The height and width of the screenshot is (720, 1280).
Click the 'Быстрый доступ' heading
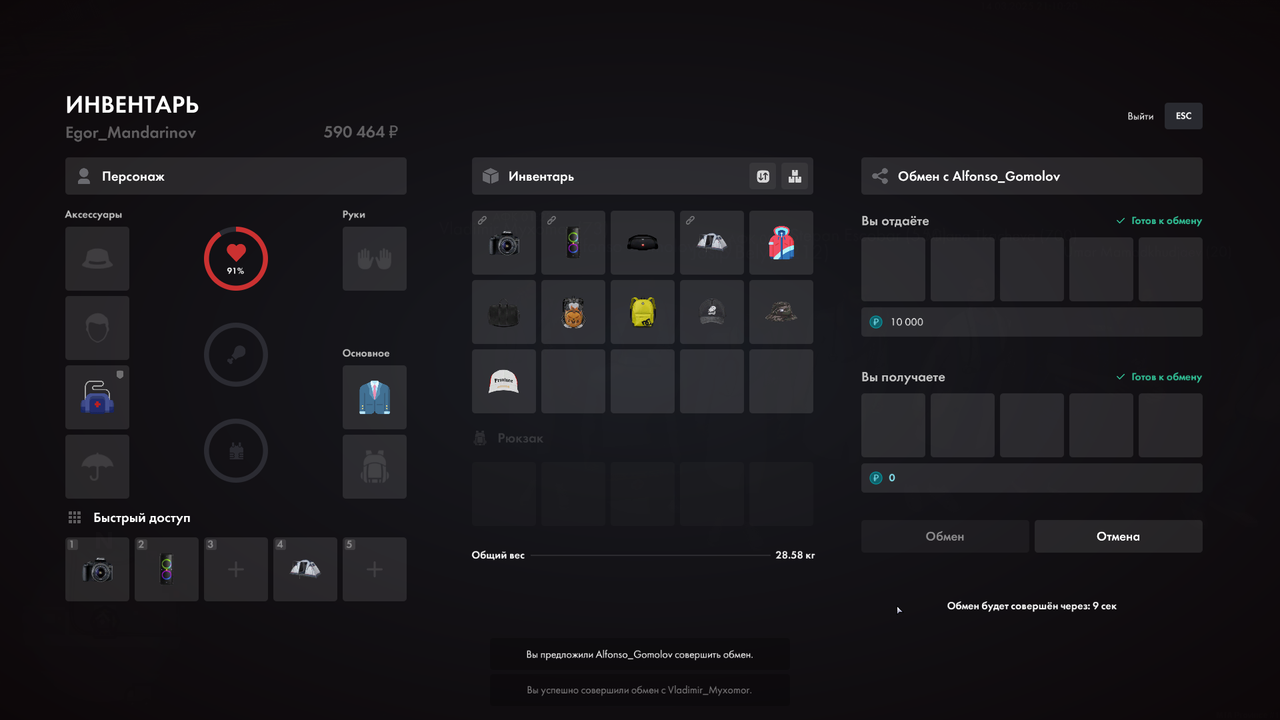pyautogui.click(x=142, y=518)
